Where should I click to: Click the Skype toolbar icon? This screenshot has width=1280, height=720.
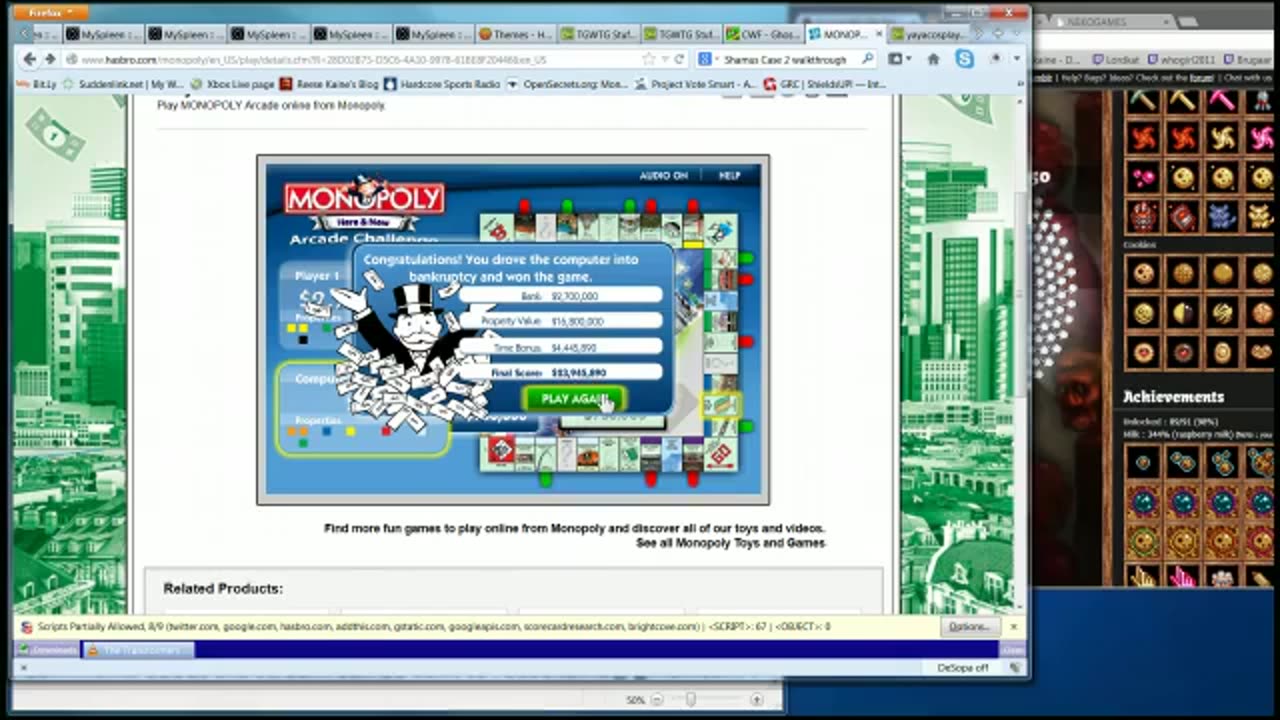(964, 60)
